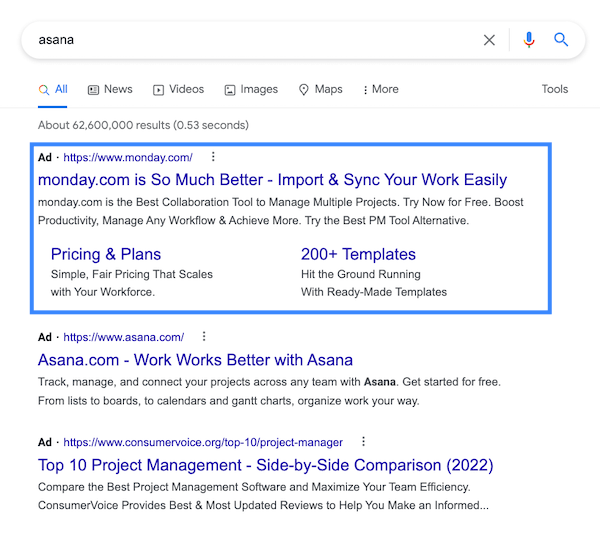This screenshot has width=600, height=533.
Task: Click text 'with Your Workforce.'
Action: click(103, 292)
